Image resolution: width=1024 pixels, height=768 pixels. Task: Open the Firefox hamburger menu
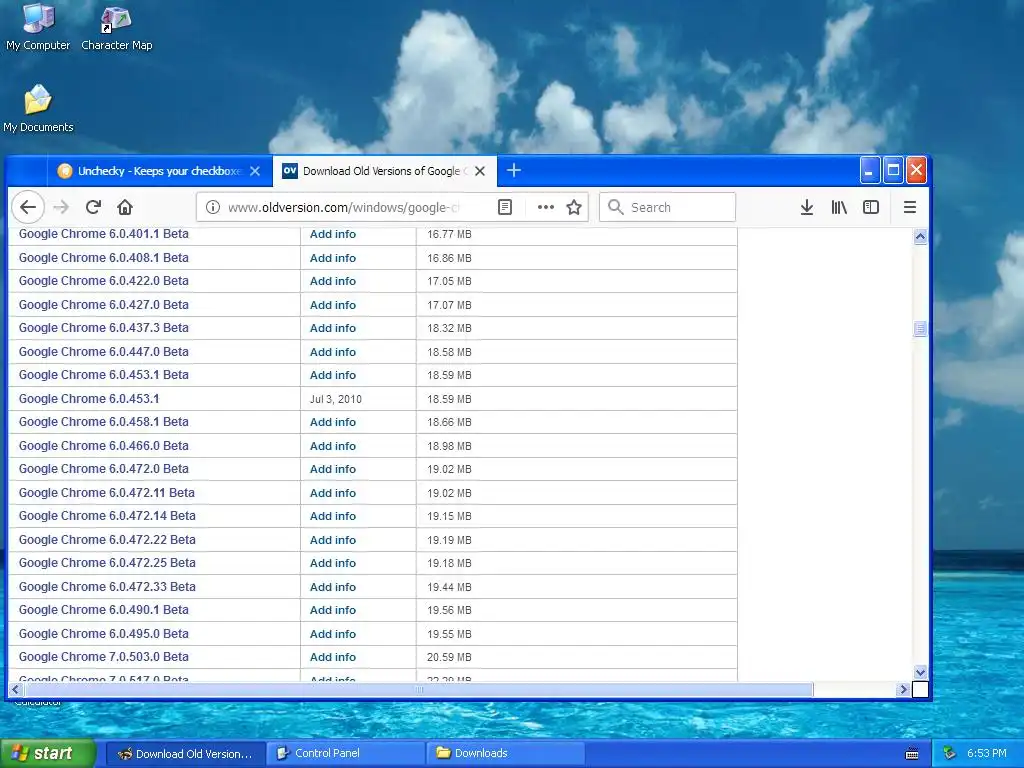tap(909, 207)
